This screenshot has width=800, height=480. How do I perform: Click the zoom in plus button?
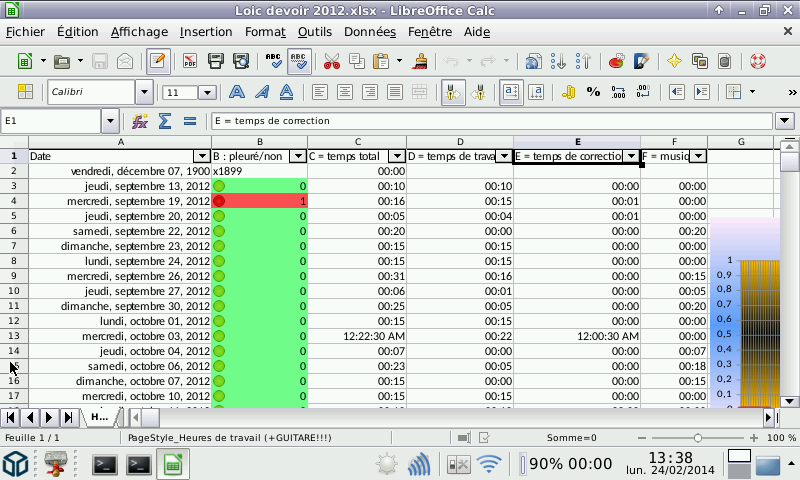click(x=754, y=438)
